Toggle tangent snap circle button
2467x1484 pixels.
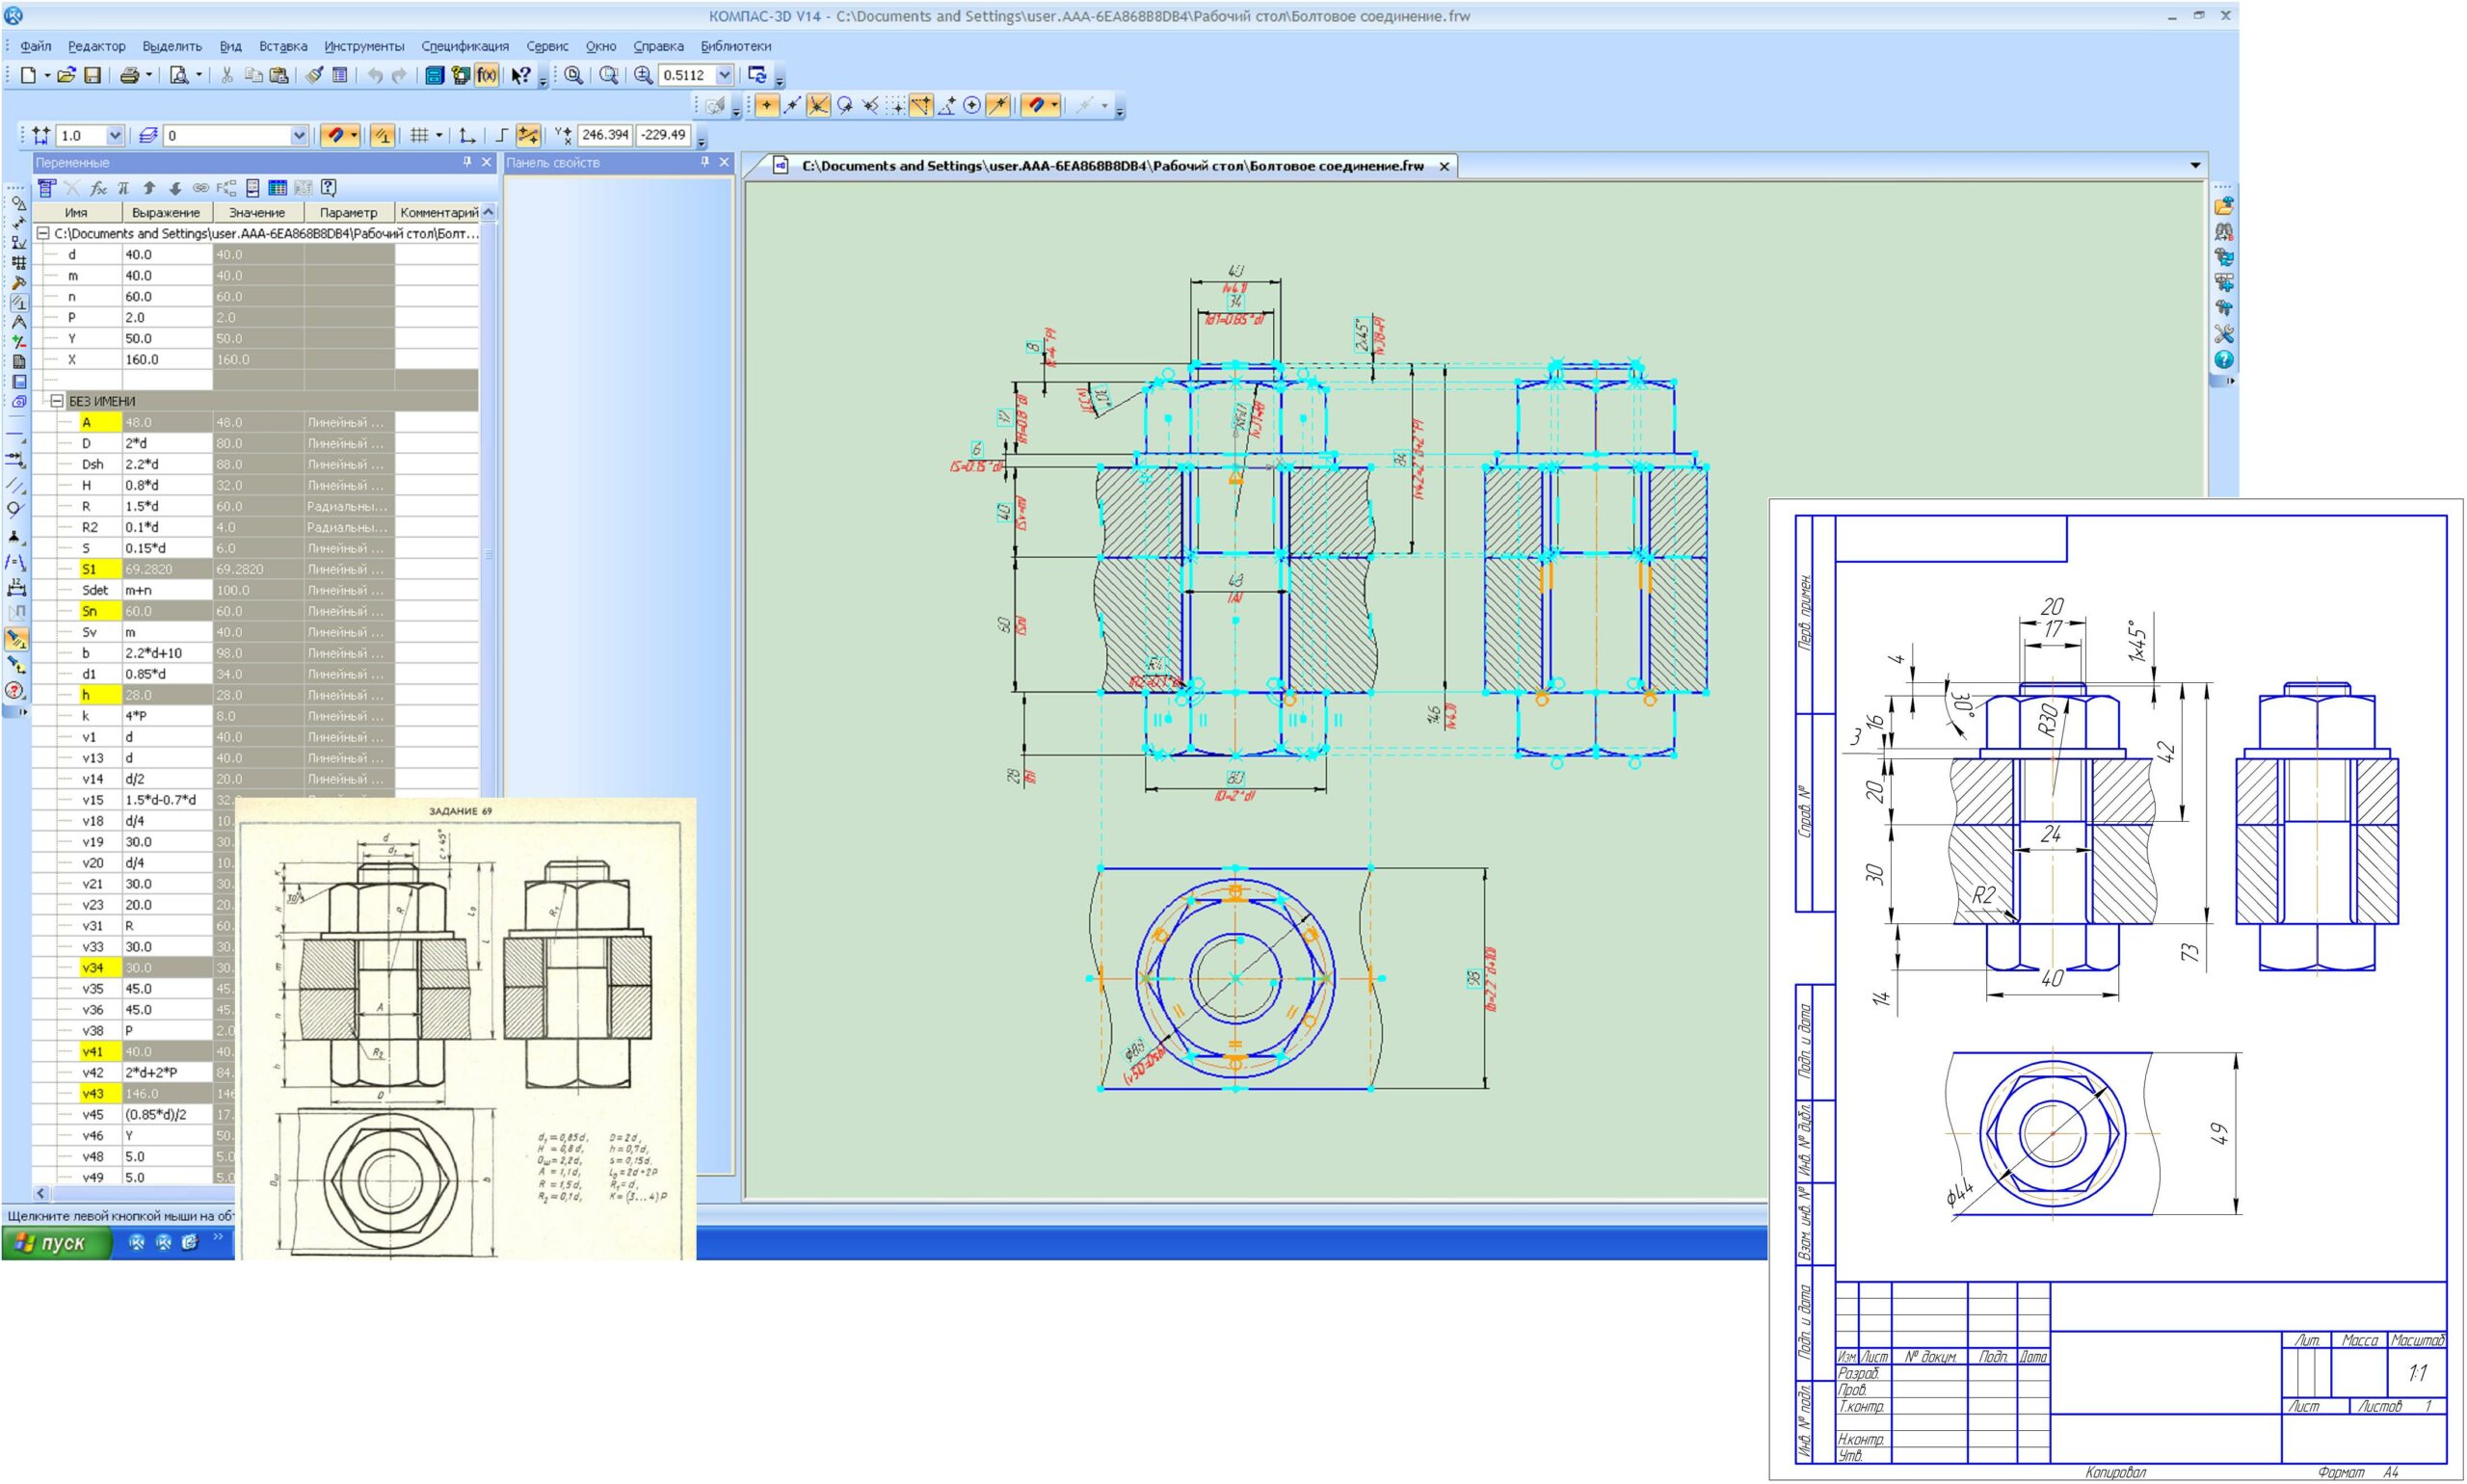[x=844, y=105]
